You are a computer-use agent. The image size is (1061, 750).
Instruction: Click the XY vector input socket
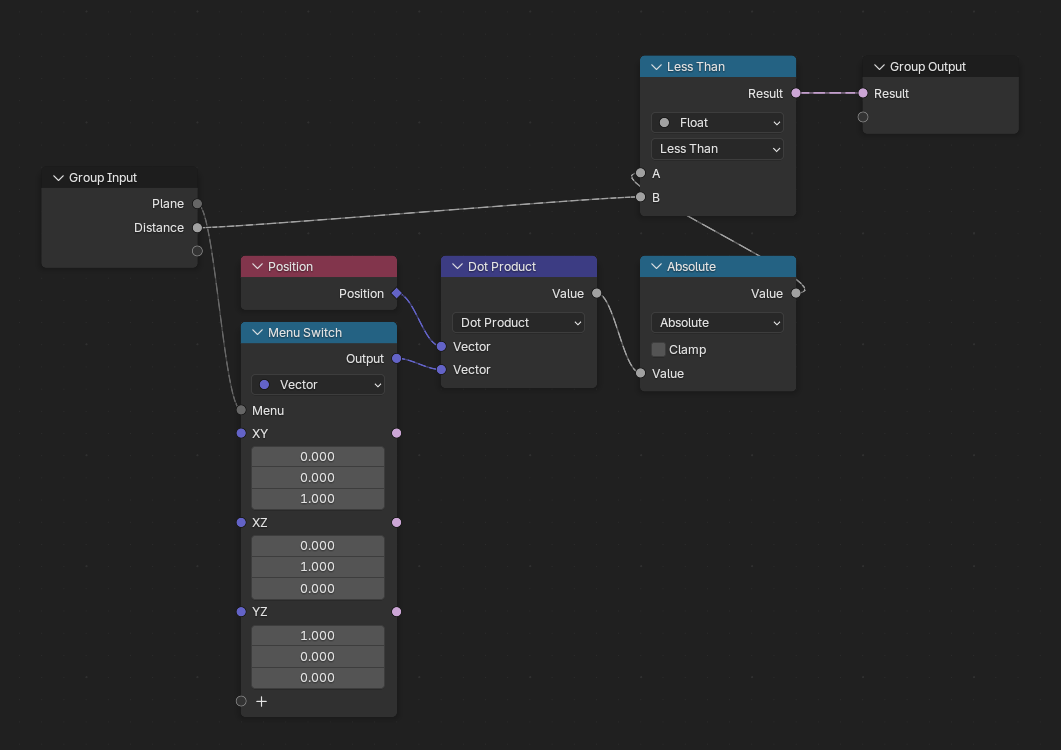tap(241, 433)
